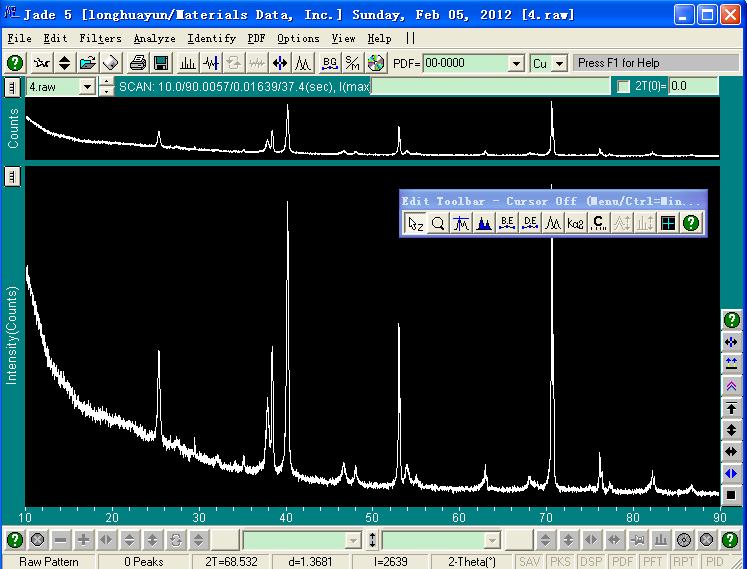Toggle the arrow cursor tool in Edit Toolbar
The image size is (747, 569).
[x=415, y=223]
